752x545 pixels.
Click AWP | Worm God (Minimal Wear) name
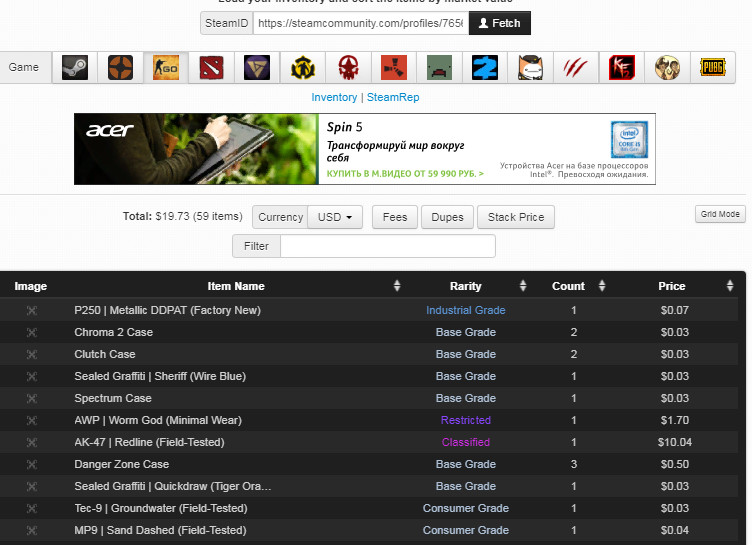[158, 420]
